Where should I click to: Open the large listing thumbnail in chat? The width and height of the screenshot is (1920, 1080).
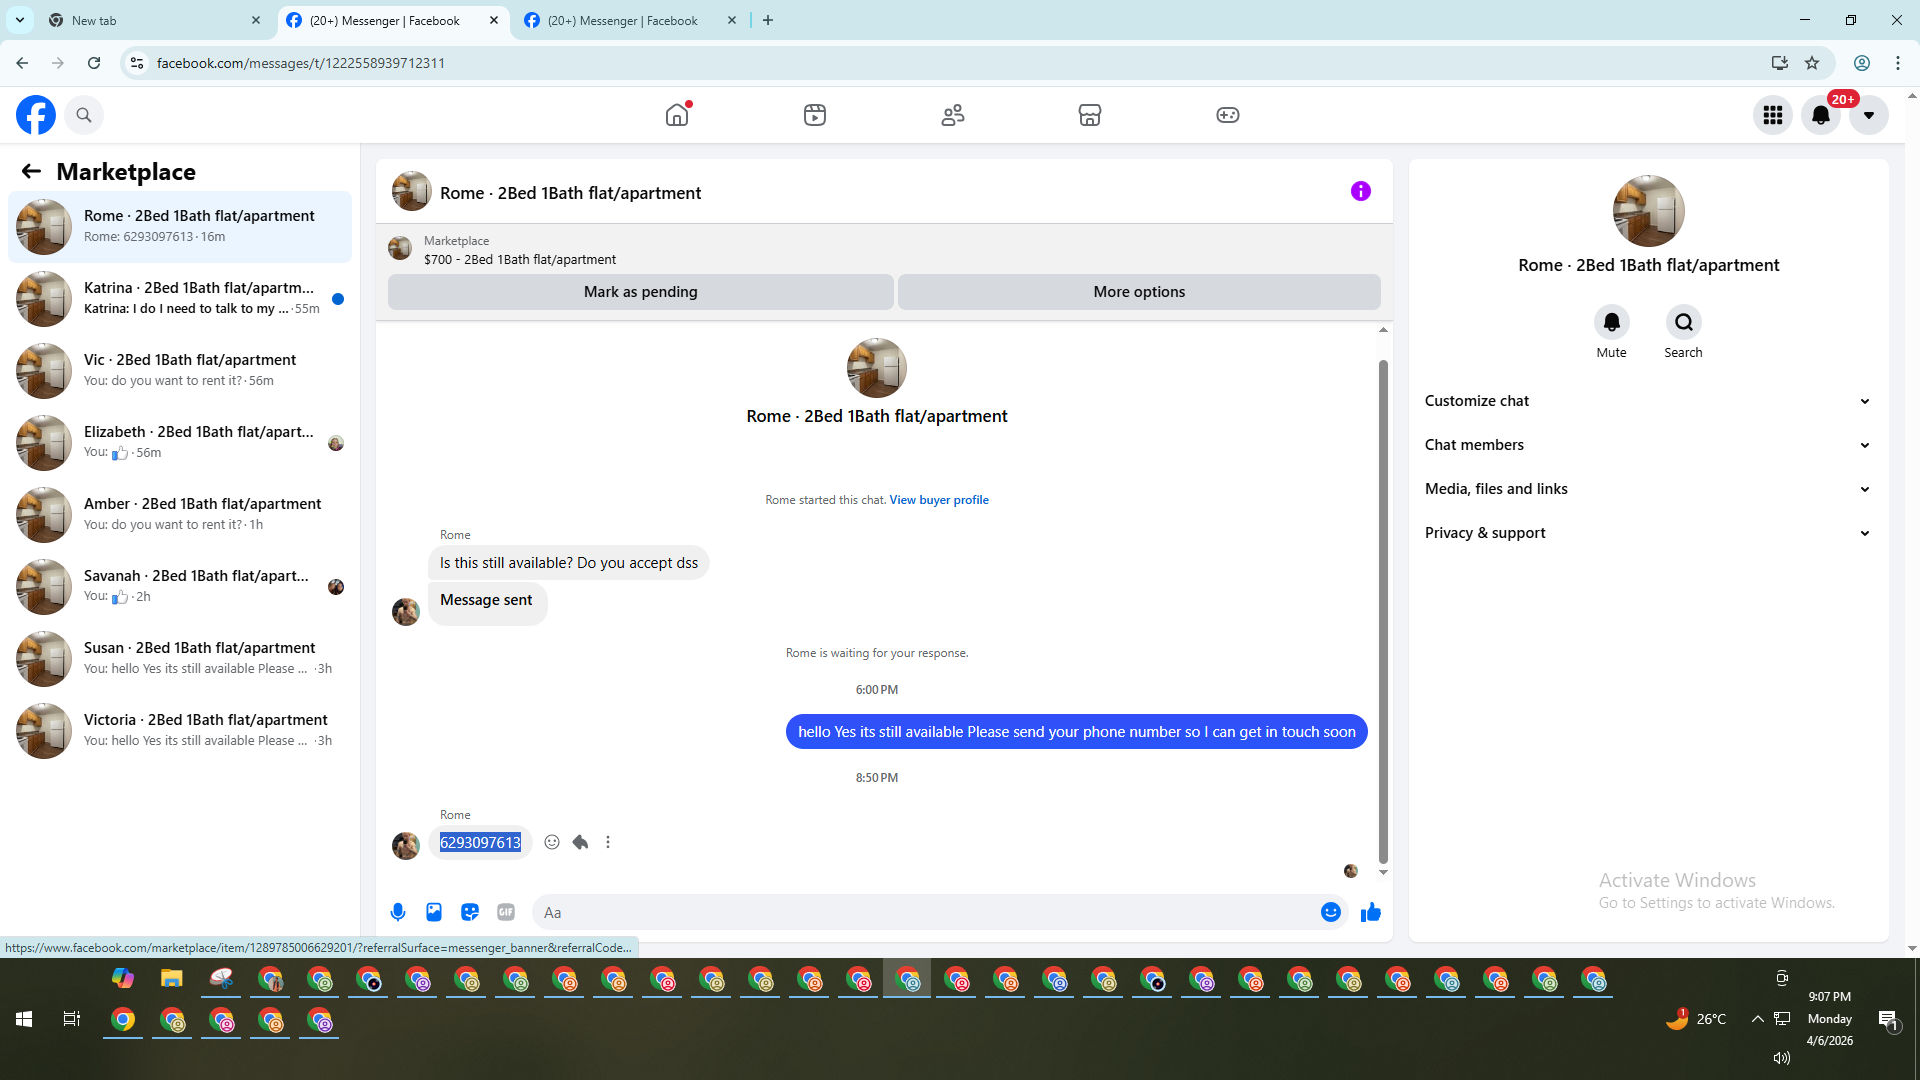pos(877,368)
